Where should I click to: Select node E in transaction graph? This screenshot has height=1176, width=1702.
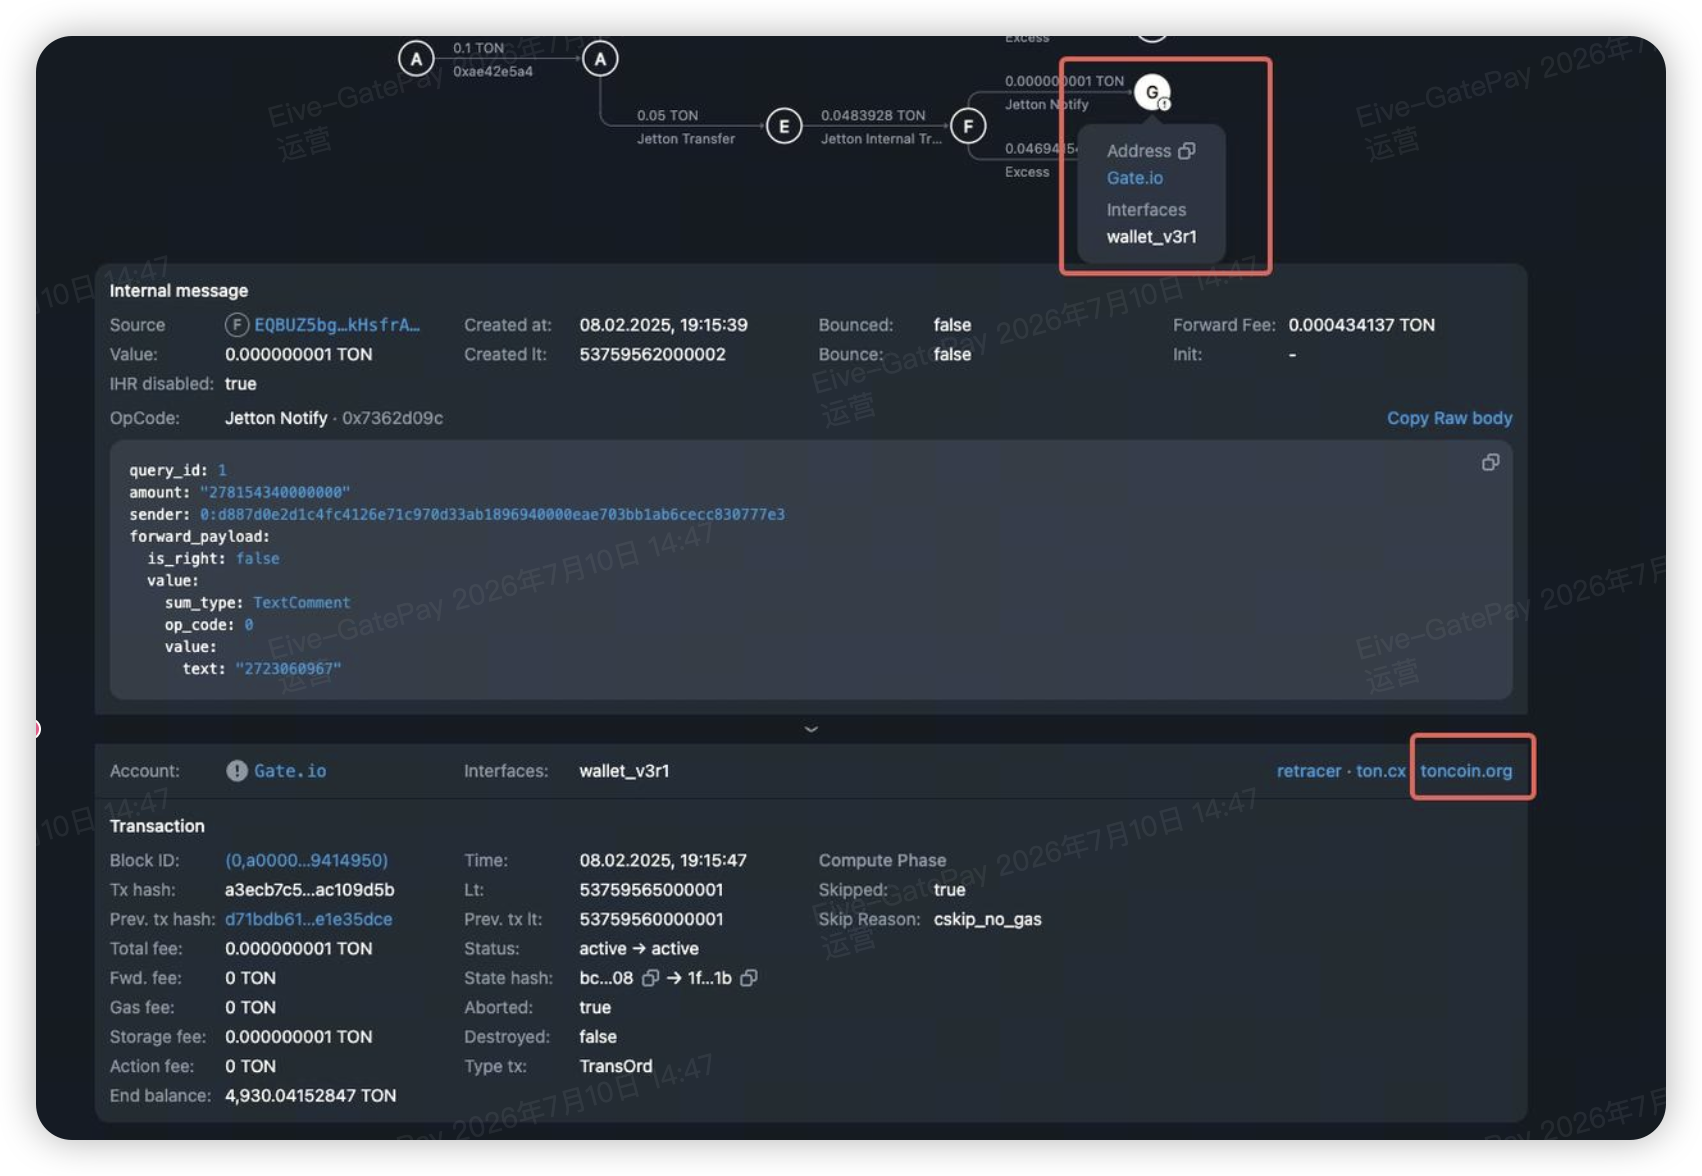click(x=784, y=126)
